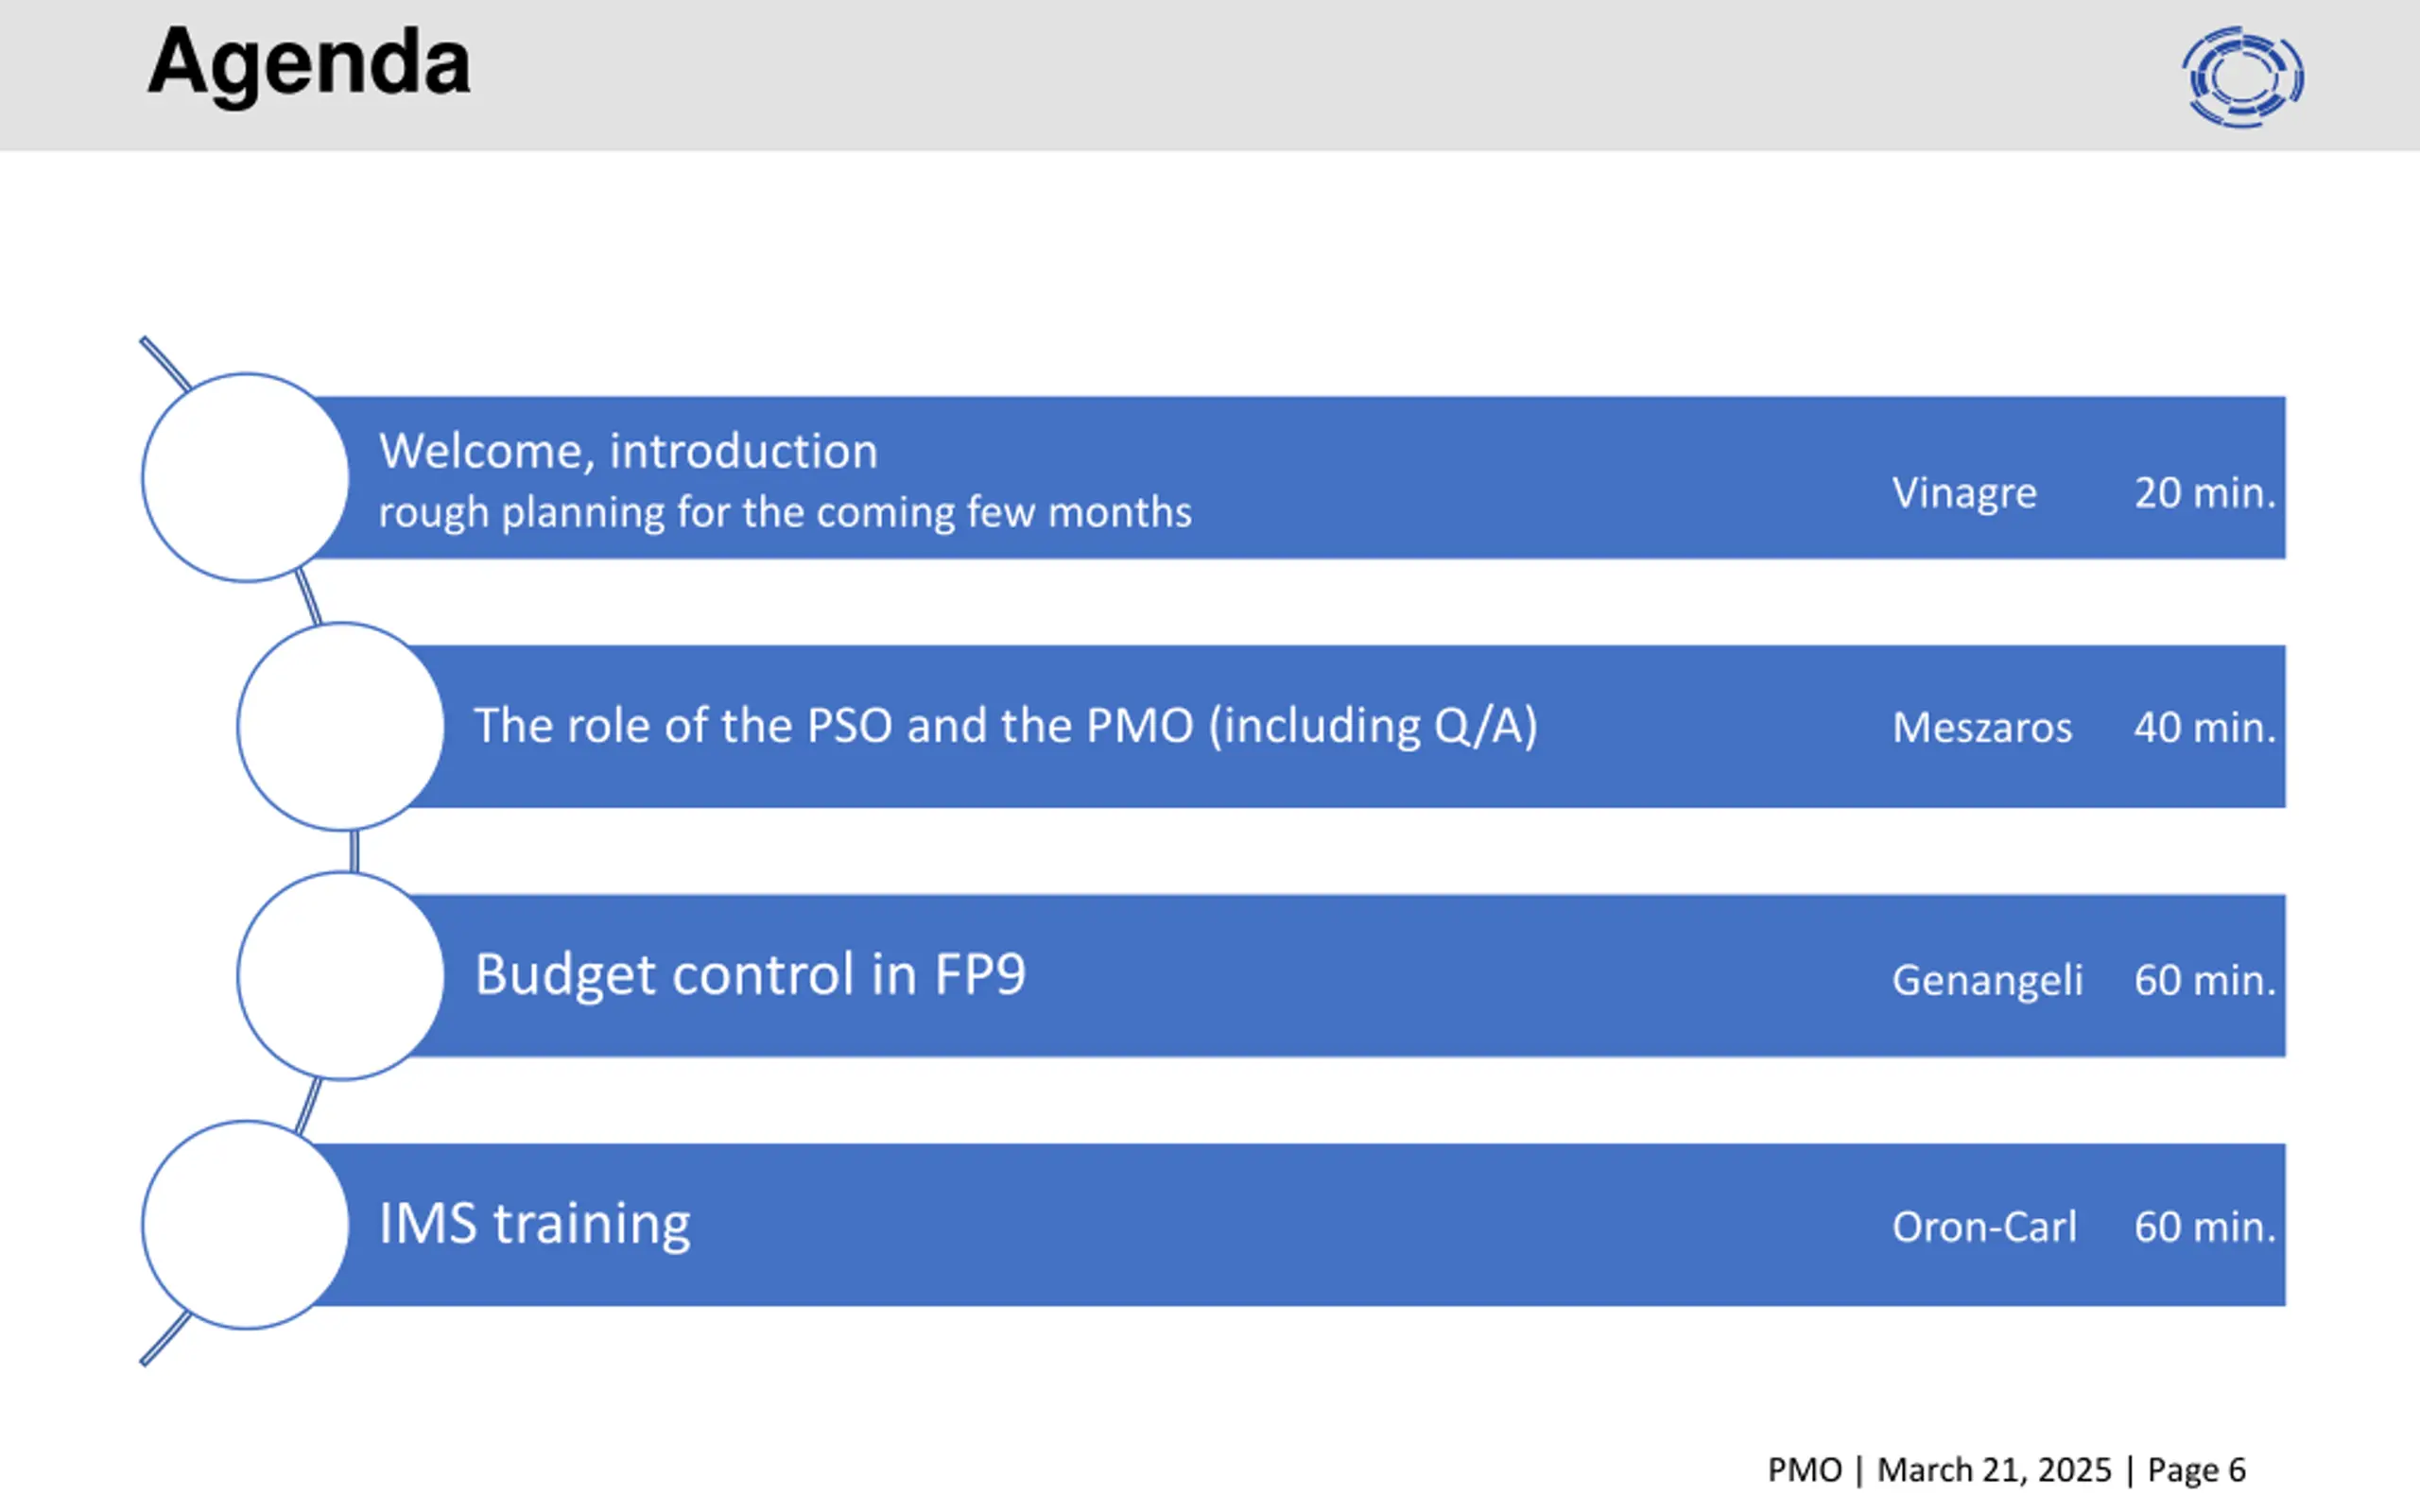Click the Genangeli 60 min. duration
2420x1512 pixels.
[x=2205, y=980]
